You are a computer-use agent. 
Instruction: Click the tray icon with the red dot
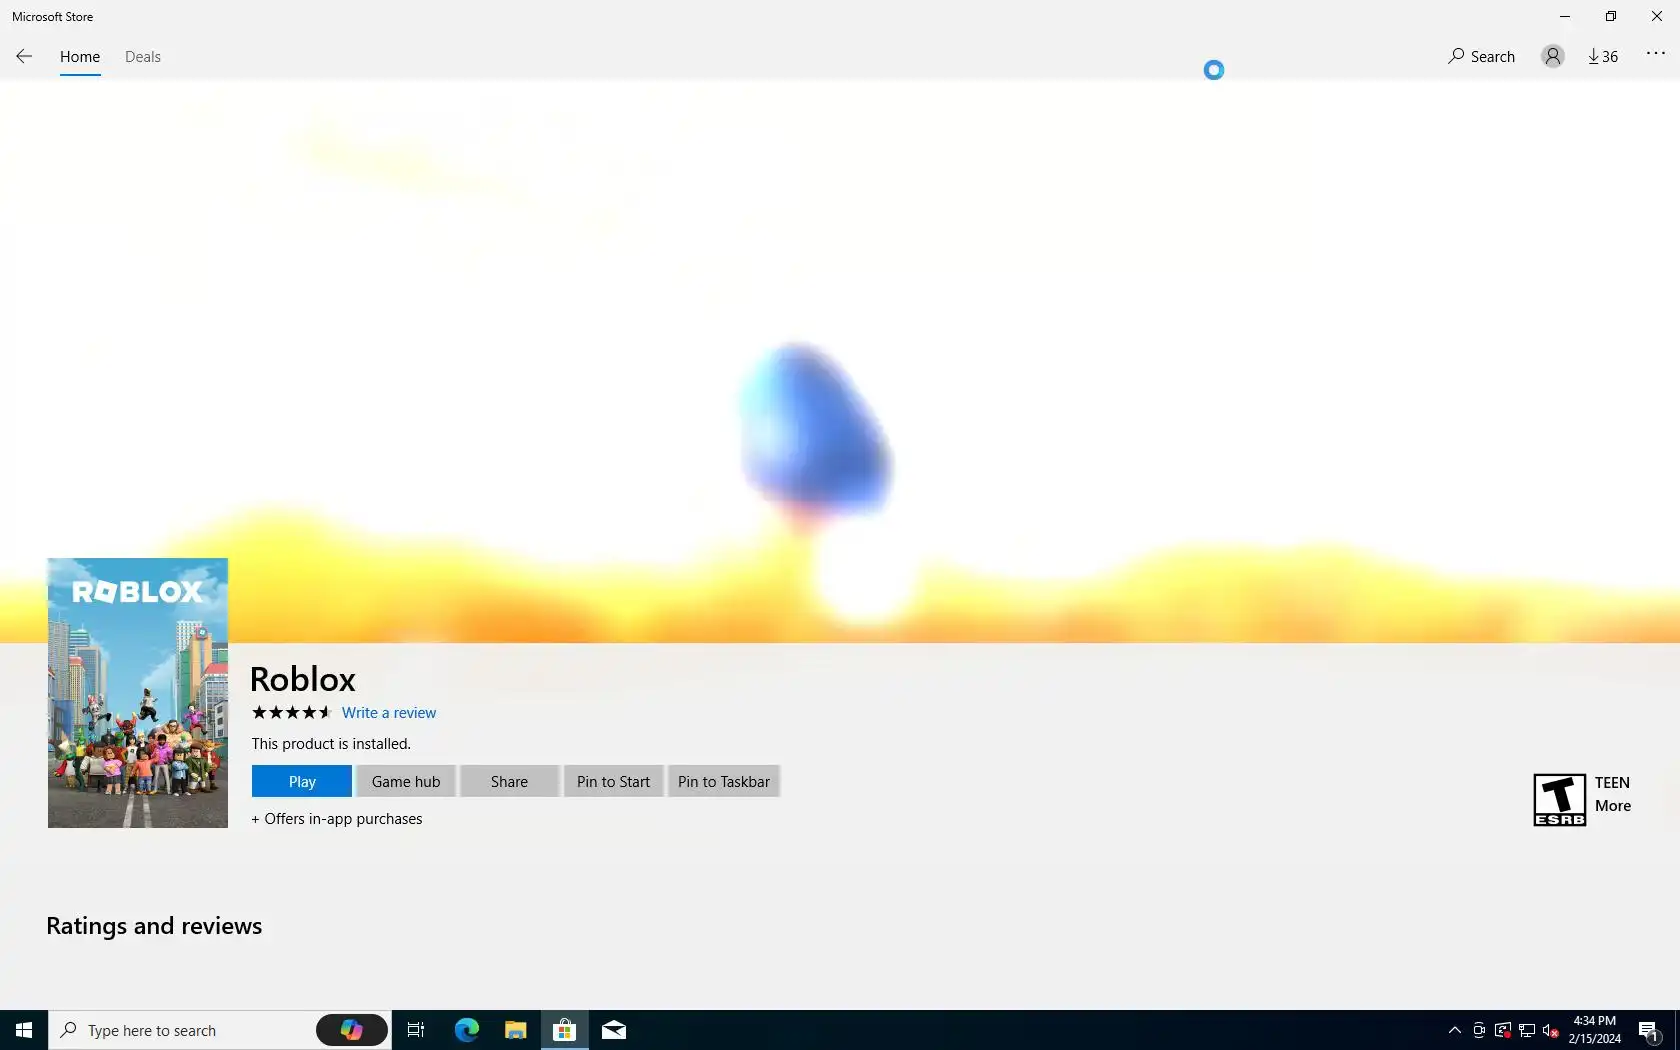coord(1503,1030)
